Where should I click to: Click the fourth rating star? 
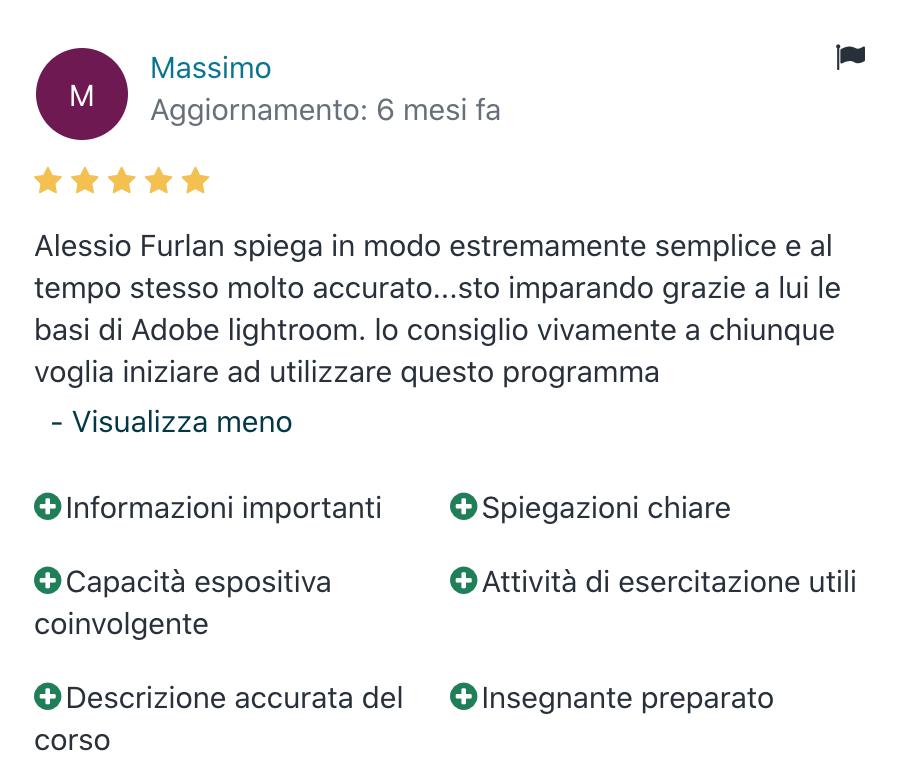point(158,180)
